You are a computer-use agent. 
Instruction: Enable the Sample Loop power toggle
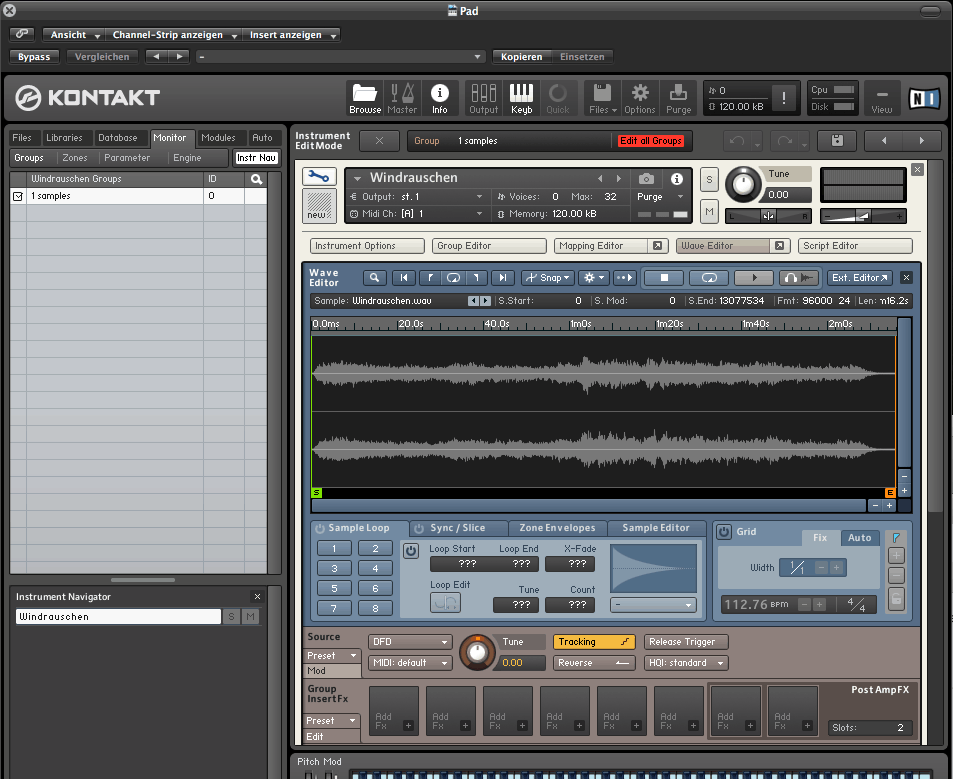coord(320,528)
